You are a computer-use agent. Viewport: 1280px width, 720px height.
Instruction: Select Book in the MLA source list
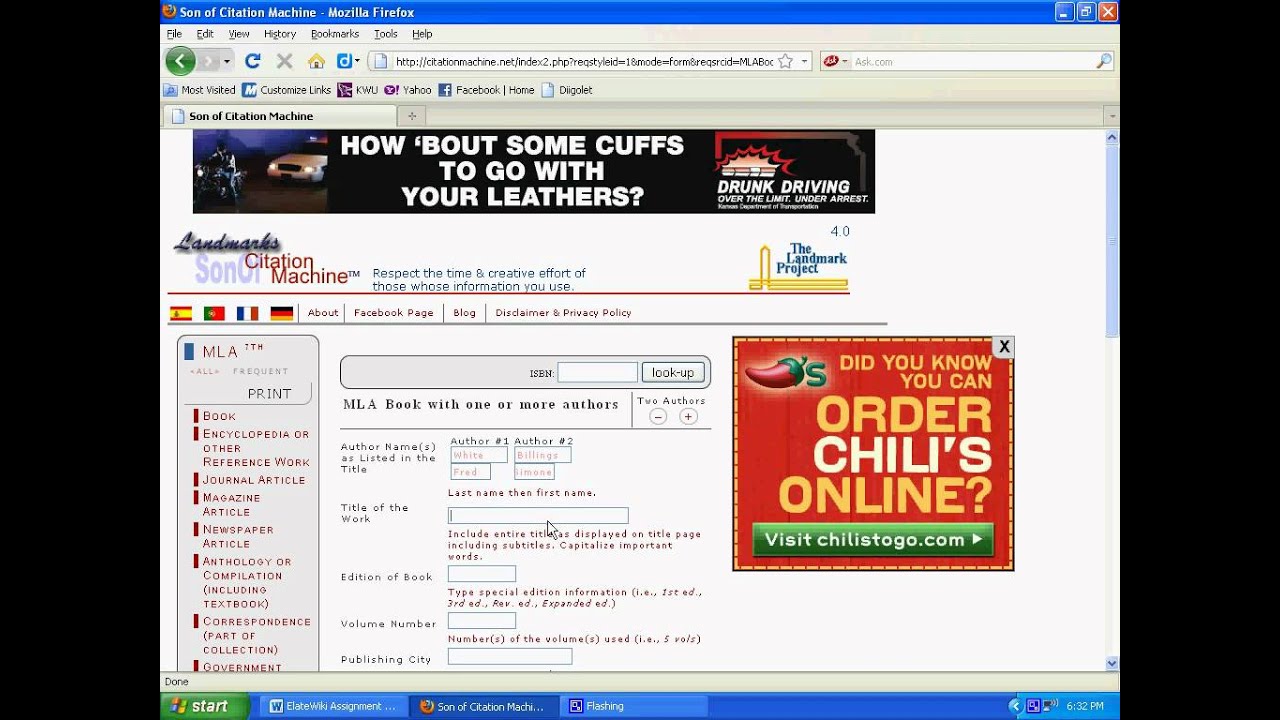pyautogui.click(x=219, y=416)
